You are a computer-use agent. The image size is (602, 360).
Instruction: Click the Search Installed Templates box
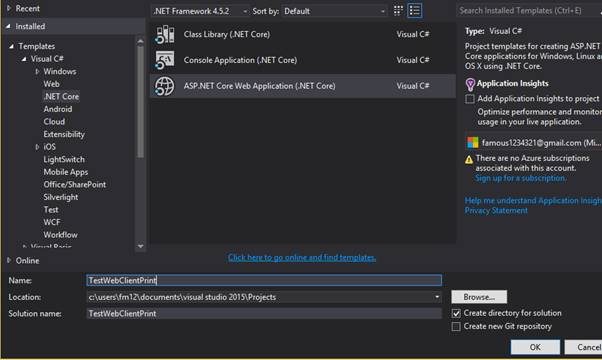[528, 11]
